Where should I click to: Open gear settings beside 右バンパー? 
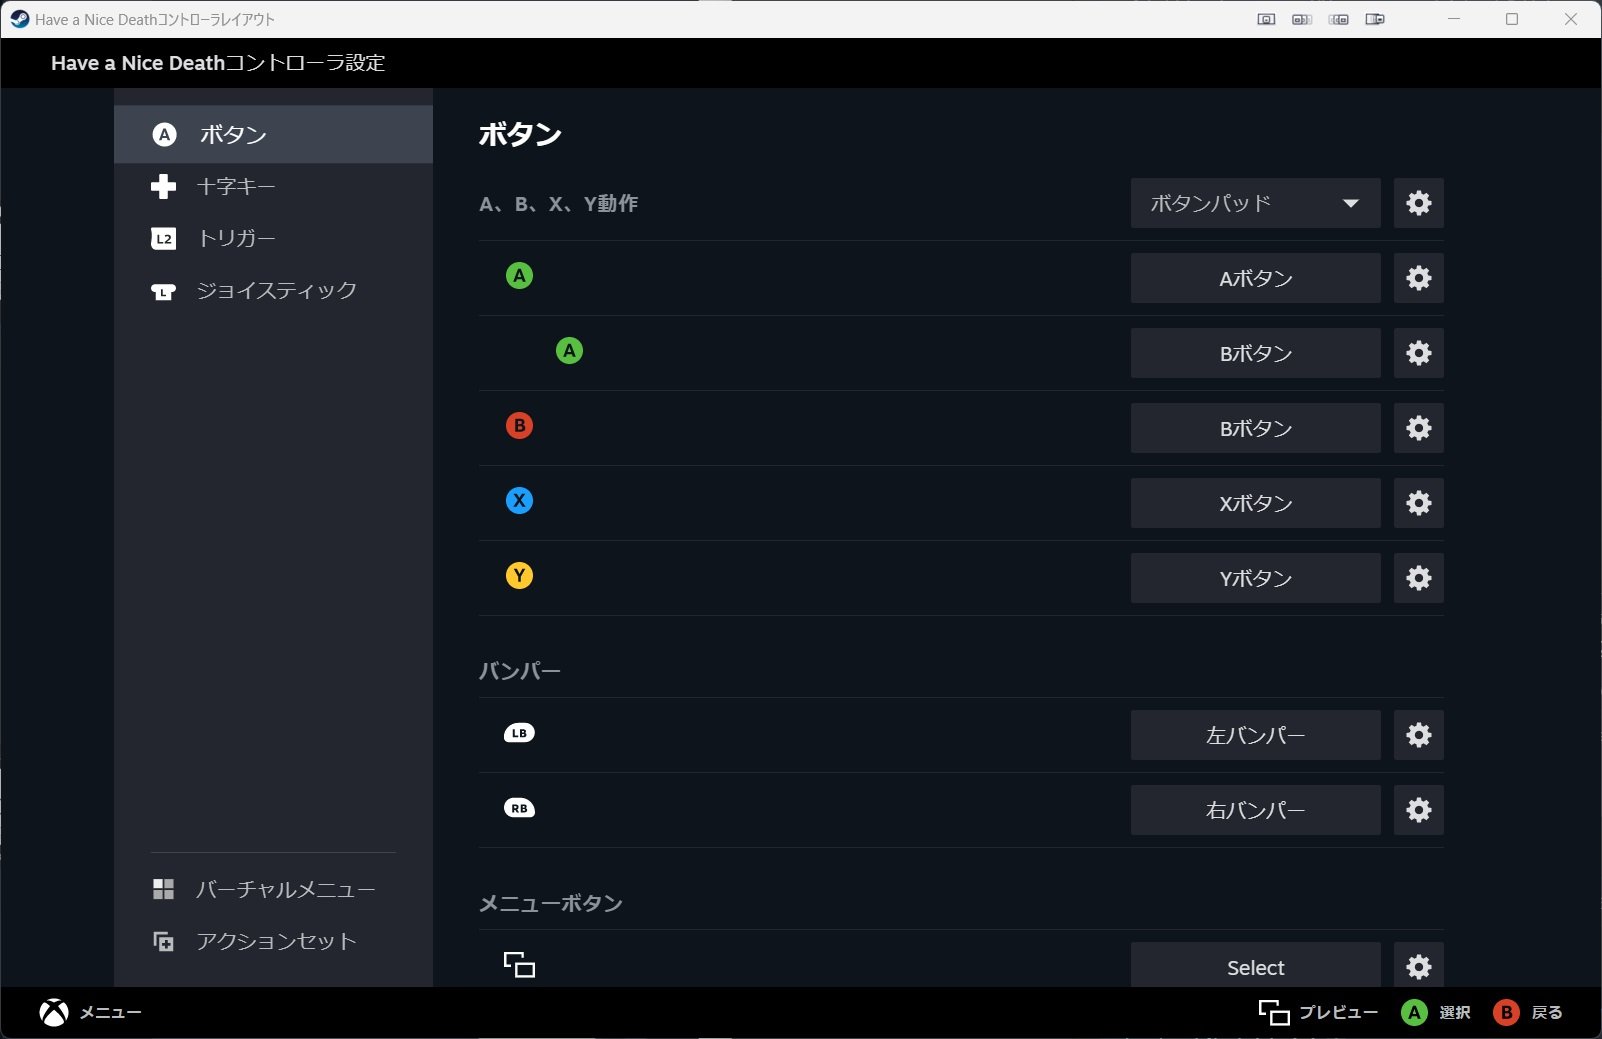point(1419,810)
